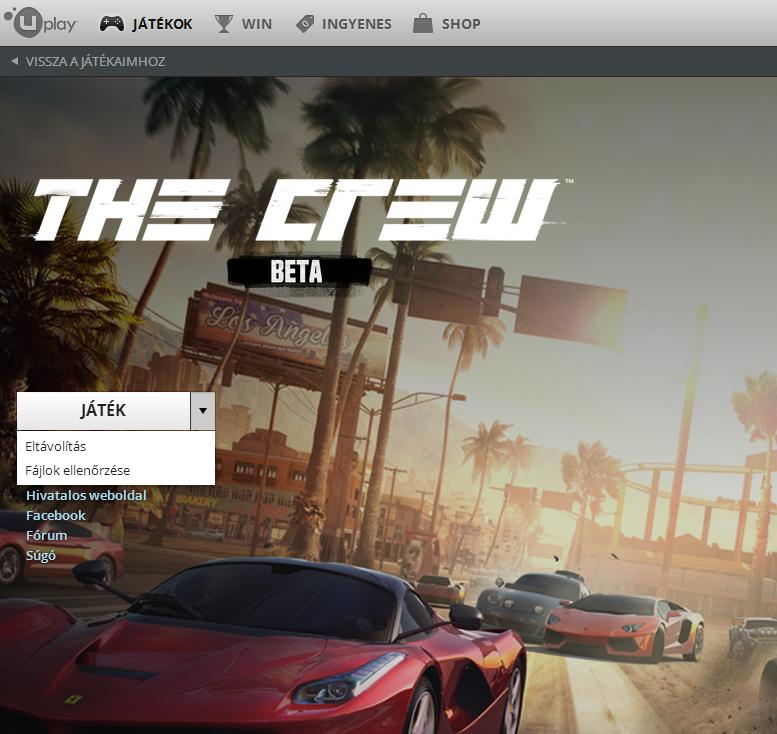Select Fájlok ellenőrzése menu entry

(x=116, y=470)
